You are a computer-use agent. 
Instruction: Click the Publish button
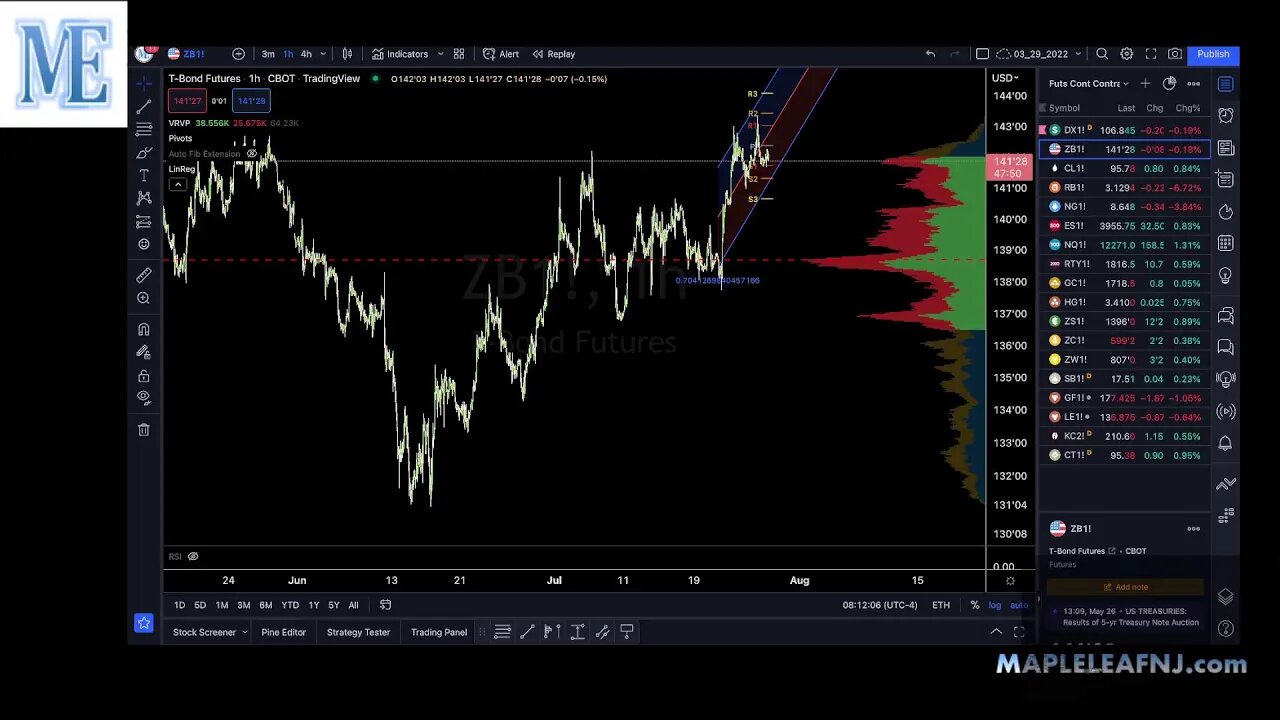pyautogui.click(x=1213, y=54)
